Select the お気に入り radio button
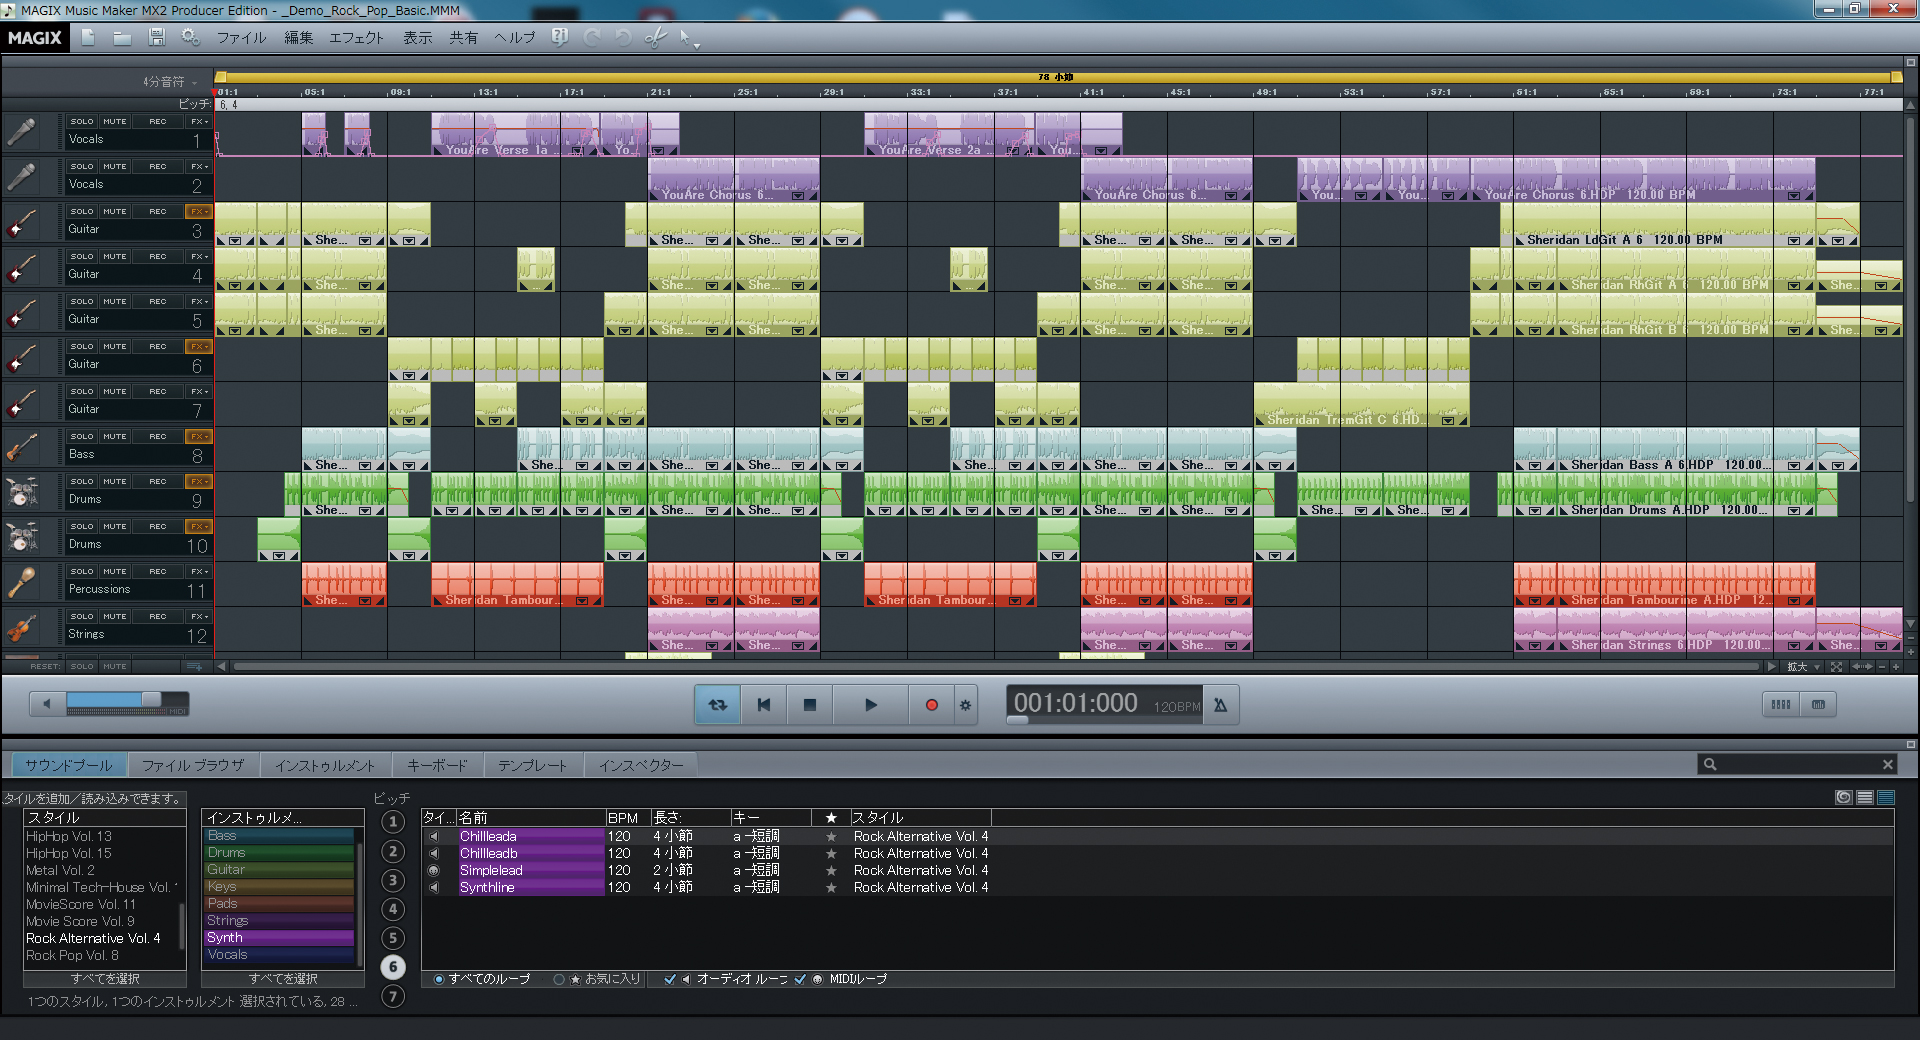This screenshot has width=1920, height=1040. (559, 980)
